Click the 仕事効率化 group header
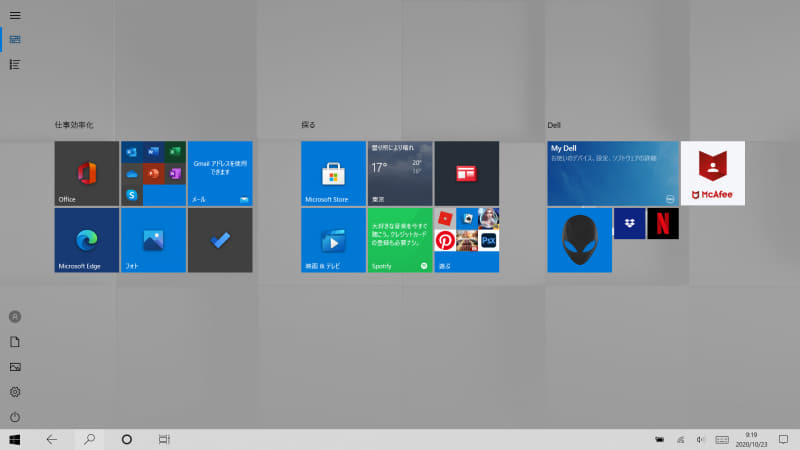Image resolution: width=800 pixels, height=450 pixels. (74, 125)
